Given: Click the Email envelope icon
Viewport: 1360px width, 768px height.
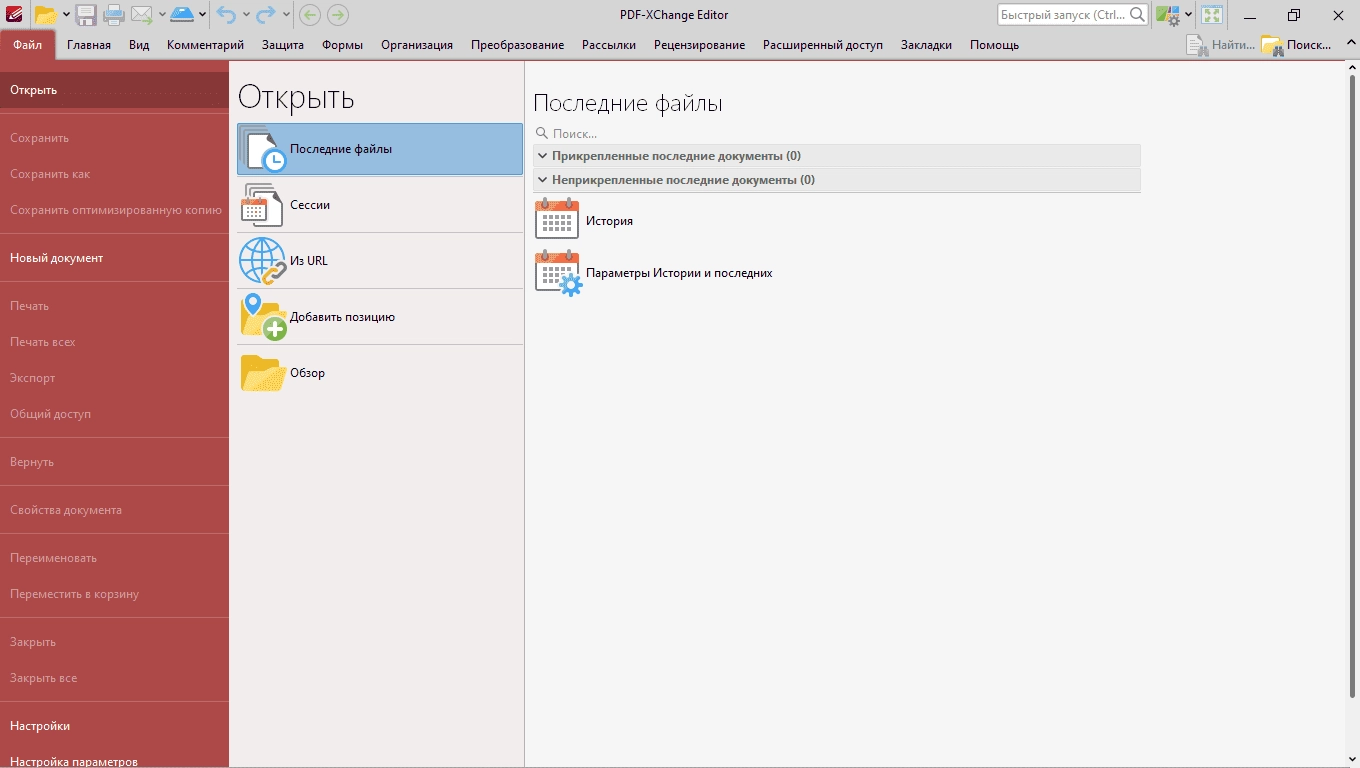Looking at the screenshot, I should [x=142, y=14].
